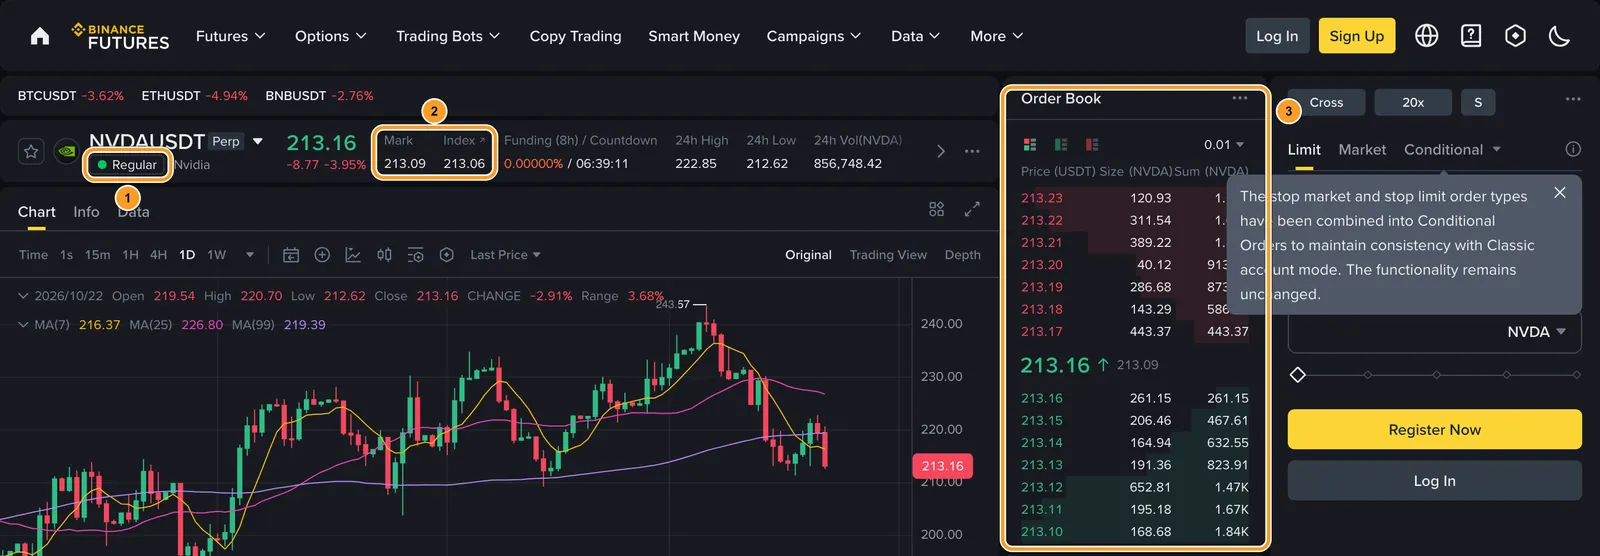Viewport: 1600px width, 556px height.
Task: Change order book 0.01 precision
Action: [x=1224, y=144]
